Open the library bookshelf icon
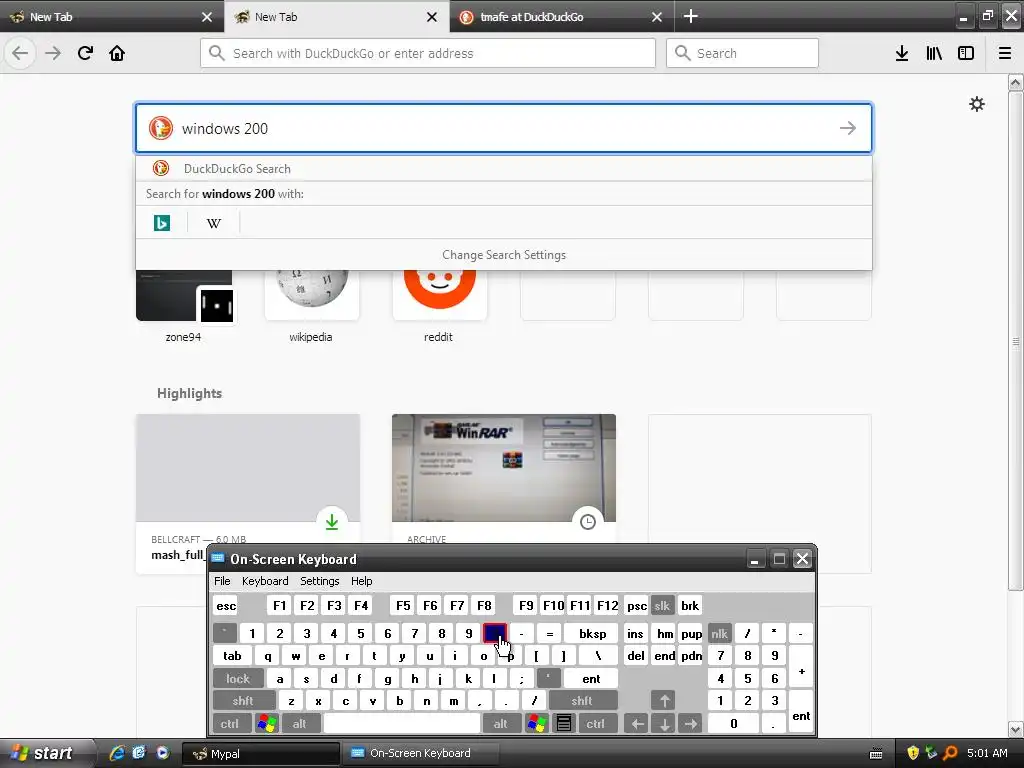This screenshot has width=1024, height=768. [934, 53]
